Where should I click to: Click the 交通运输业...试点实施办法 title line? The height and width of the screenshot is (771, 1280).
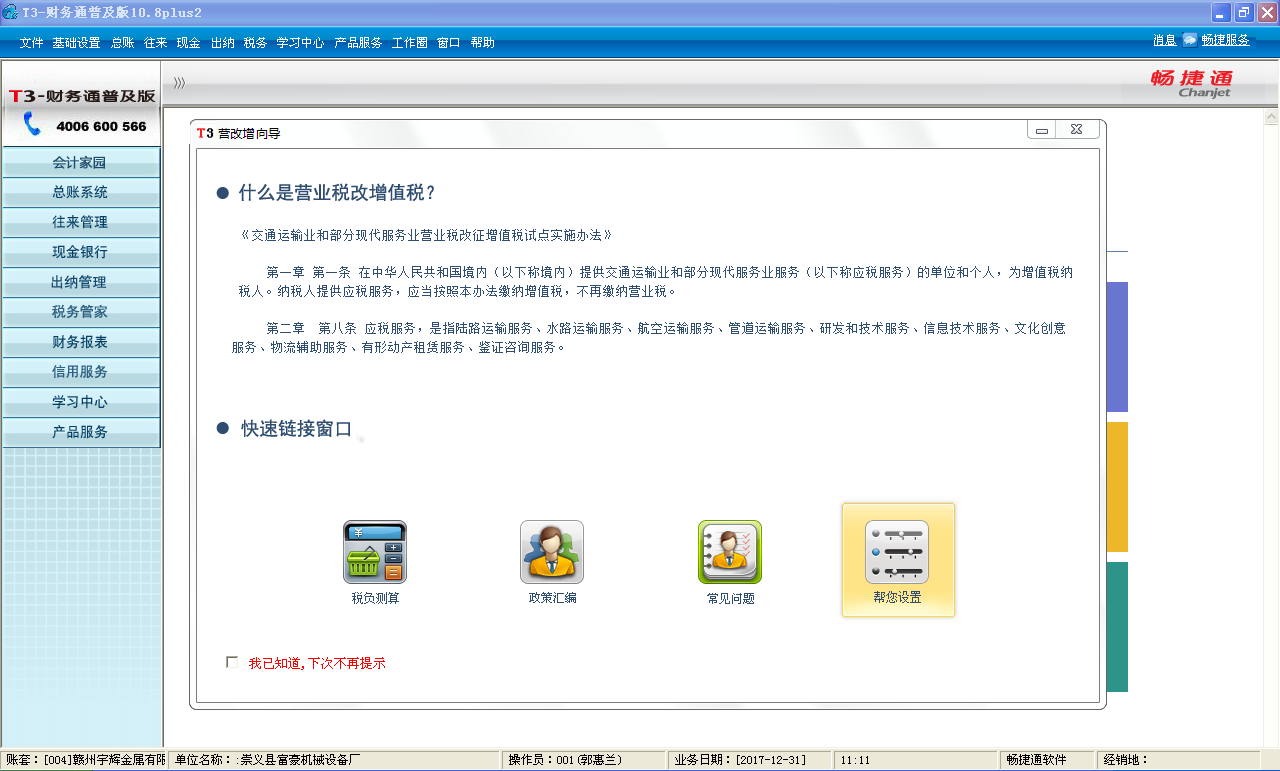pos(426,235)
